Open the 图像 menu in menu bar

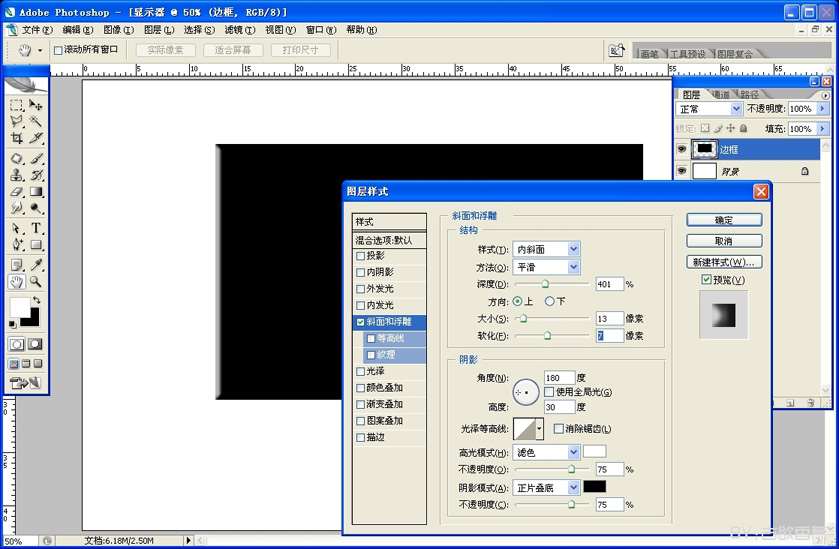coord(118,30)
